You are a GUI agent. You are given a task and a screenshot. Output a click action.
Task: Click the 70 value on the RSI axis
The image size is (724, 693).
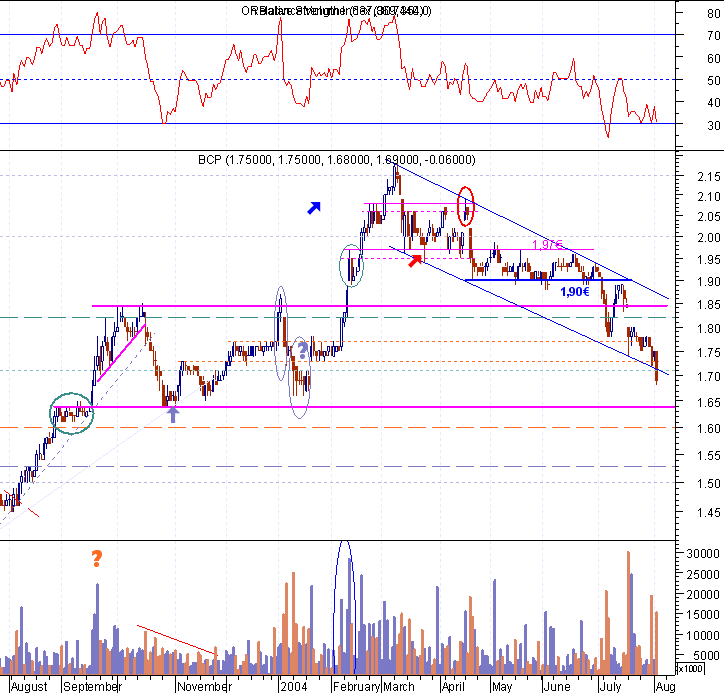click(x=713, y=36)
